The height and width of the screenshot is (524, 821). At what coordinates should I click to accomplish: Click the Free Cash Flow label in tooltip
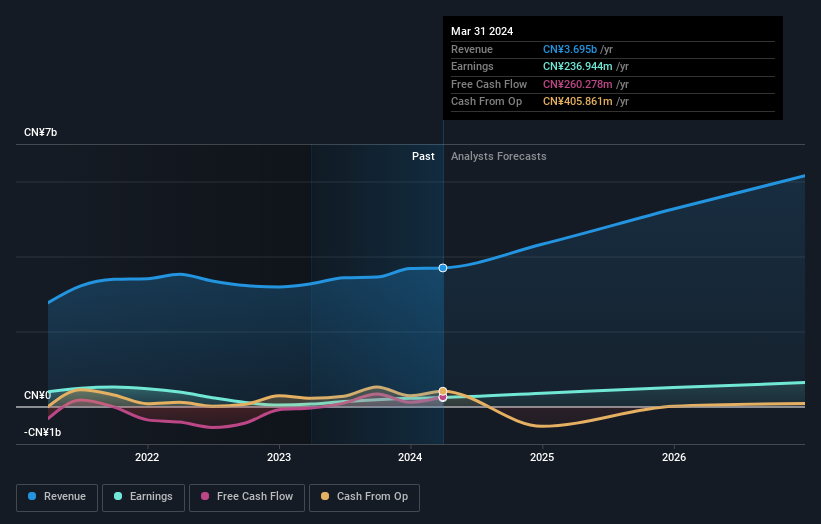[x=489, y=84]
